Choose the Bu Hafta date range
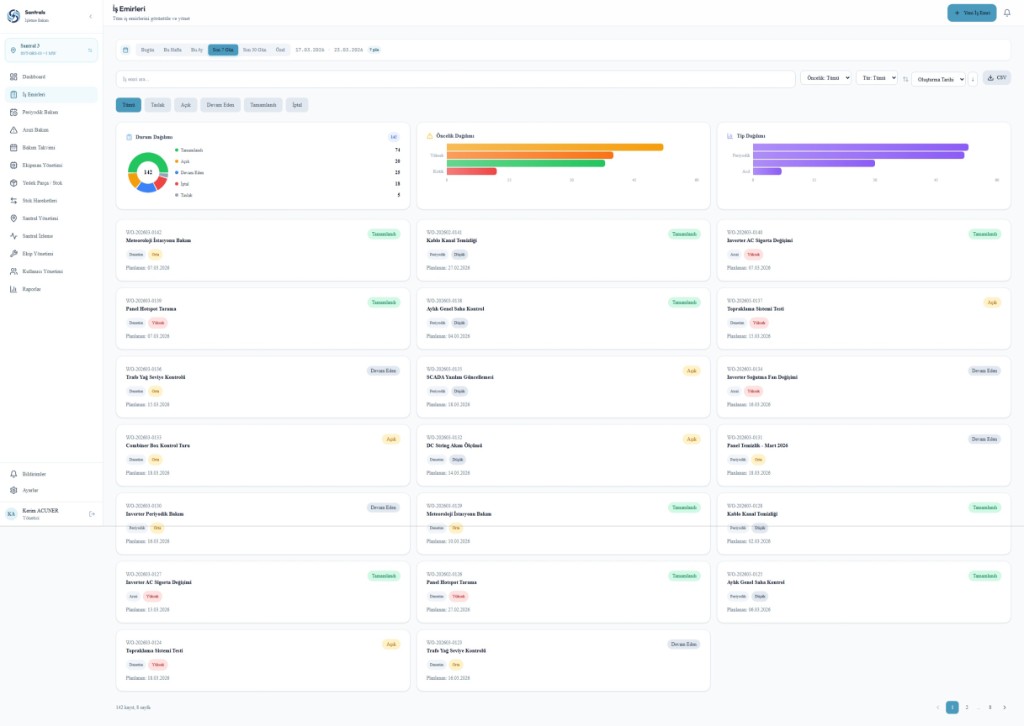This screenshot has height=726, width=1024. tap(172, 50)
